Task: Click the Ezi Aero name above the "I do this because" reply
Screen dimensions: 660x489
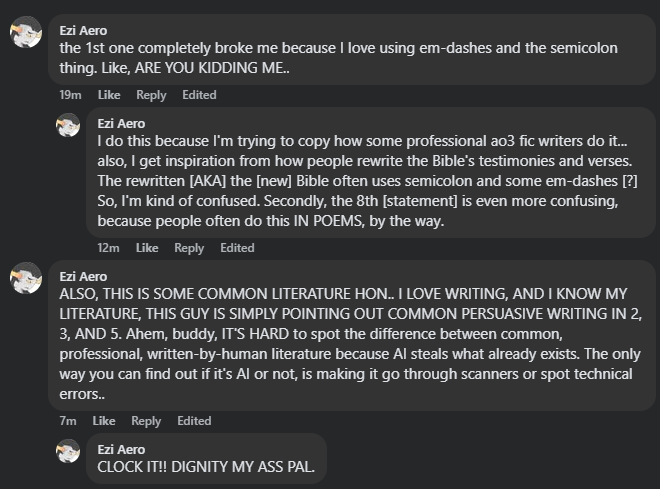Action: (x=121, y=123)
